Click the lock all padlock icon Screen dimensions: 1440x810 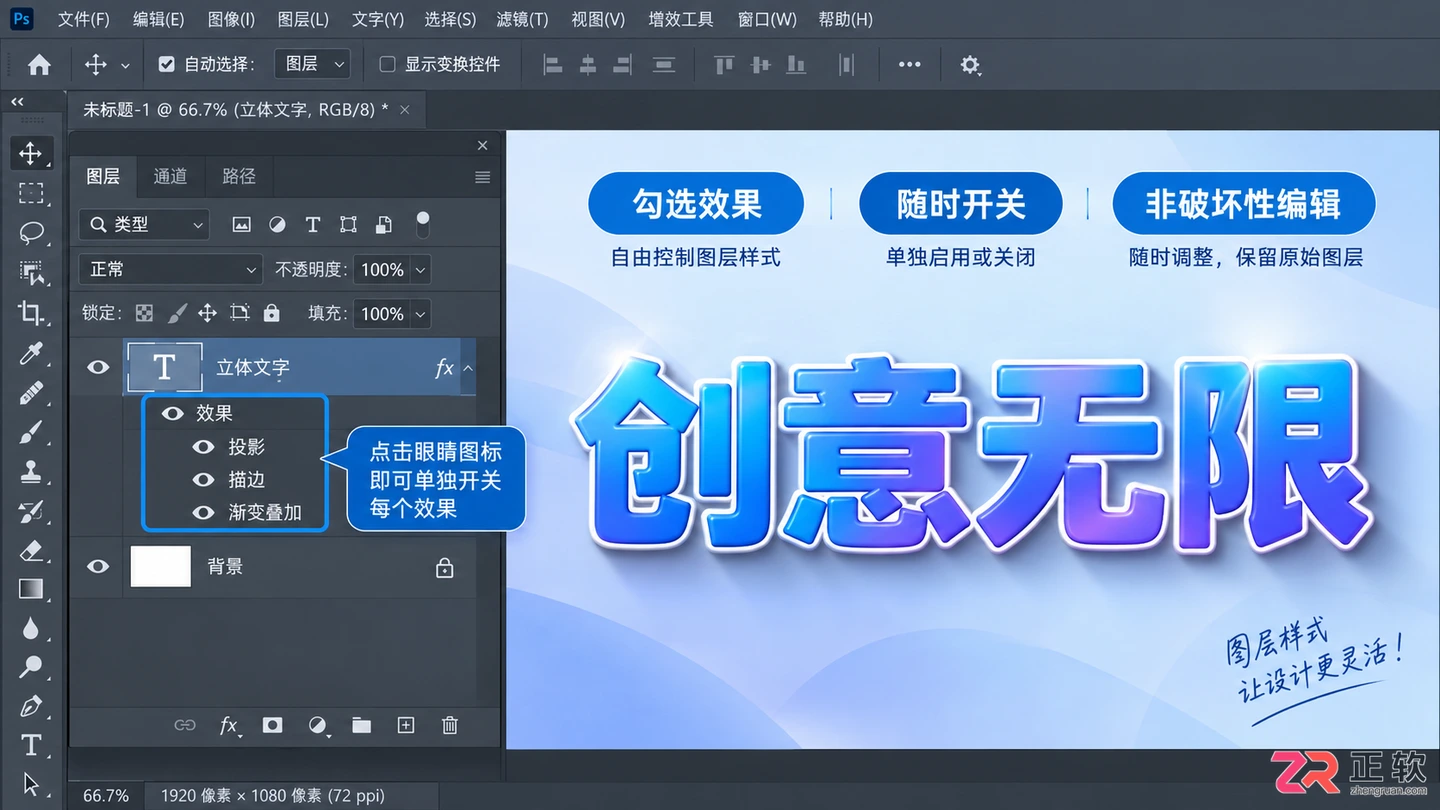click(271, 313)
